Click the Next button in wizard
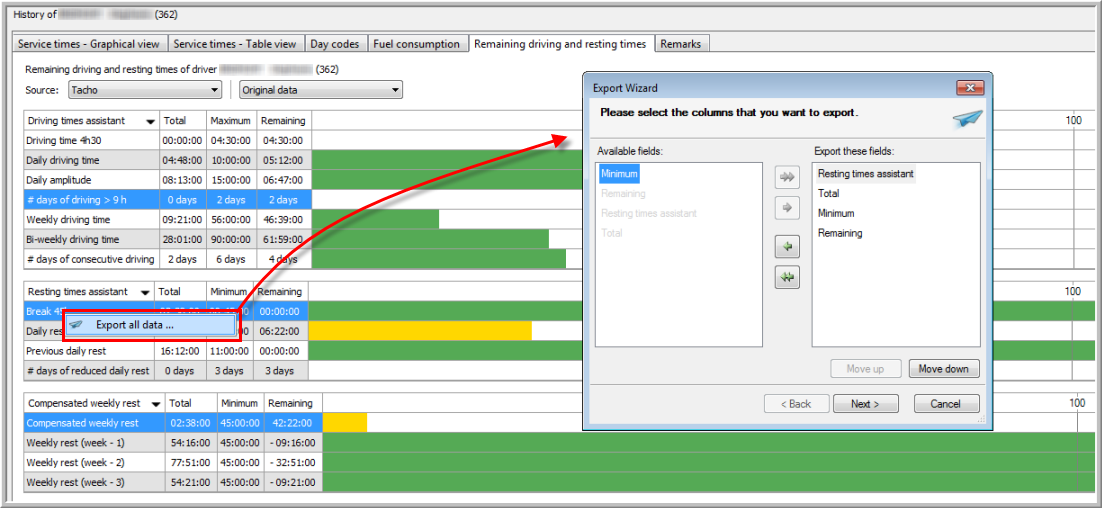 pos(865,404)
